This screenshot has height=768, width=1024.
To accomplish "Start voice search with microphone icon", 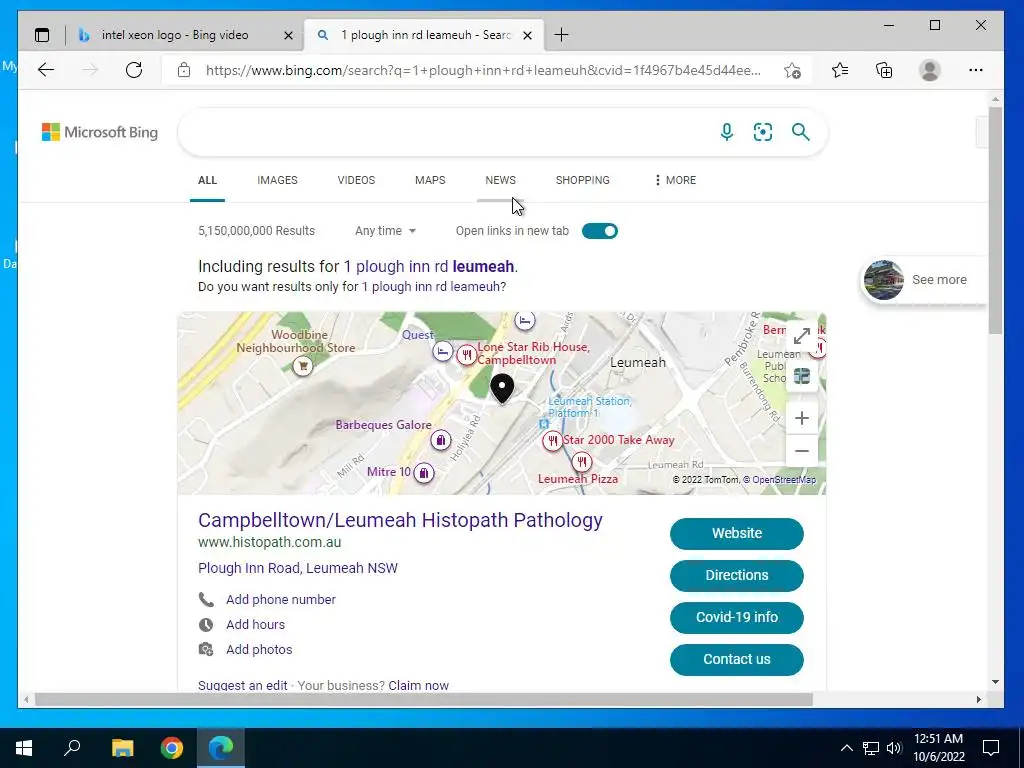I will click(x=726, y=132).
